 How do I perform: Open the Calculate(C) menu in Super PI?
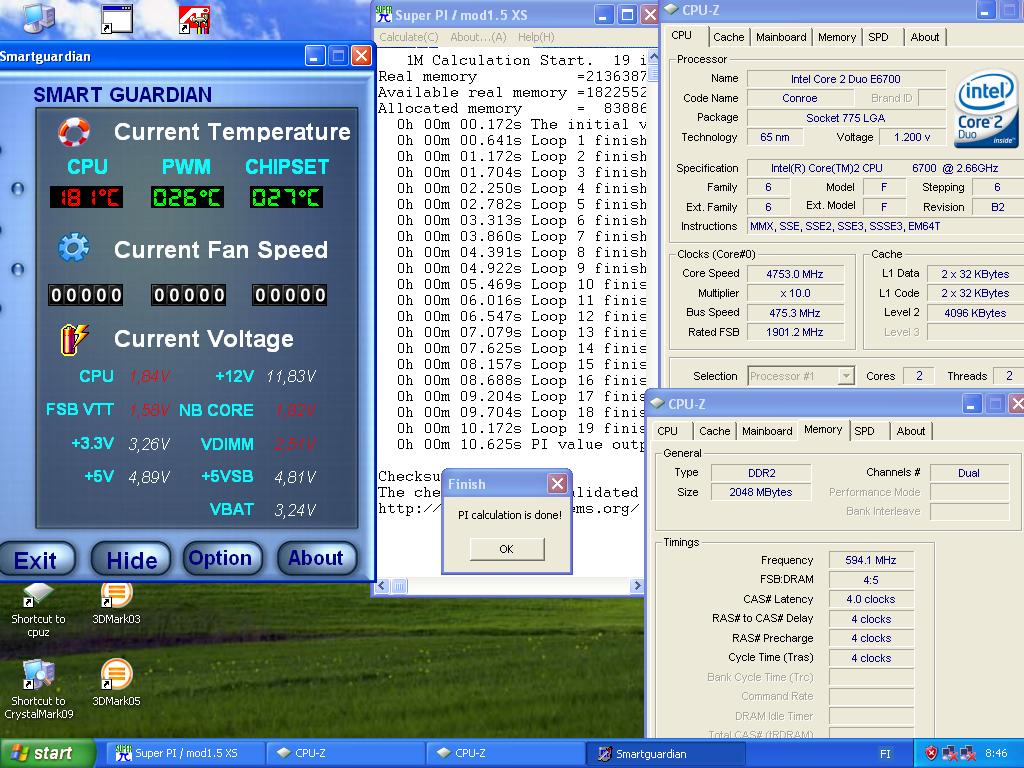pyautogui.click(x=409, y=37)
